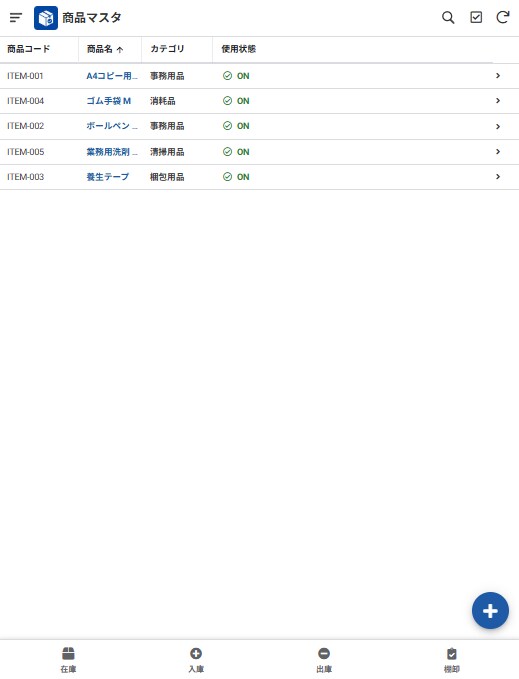Open the 養生テープ product link
Viewport: 519px width, 679px height.
108,177
